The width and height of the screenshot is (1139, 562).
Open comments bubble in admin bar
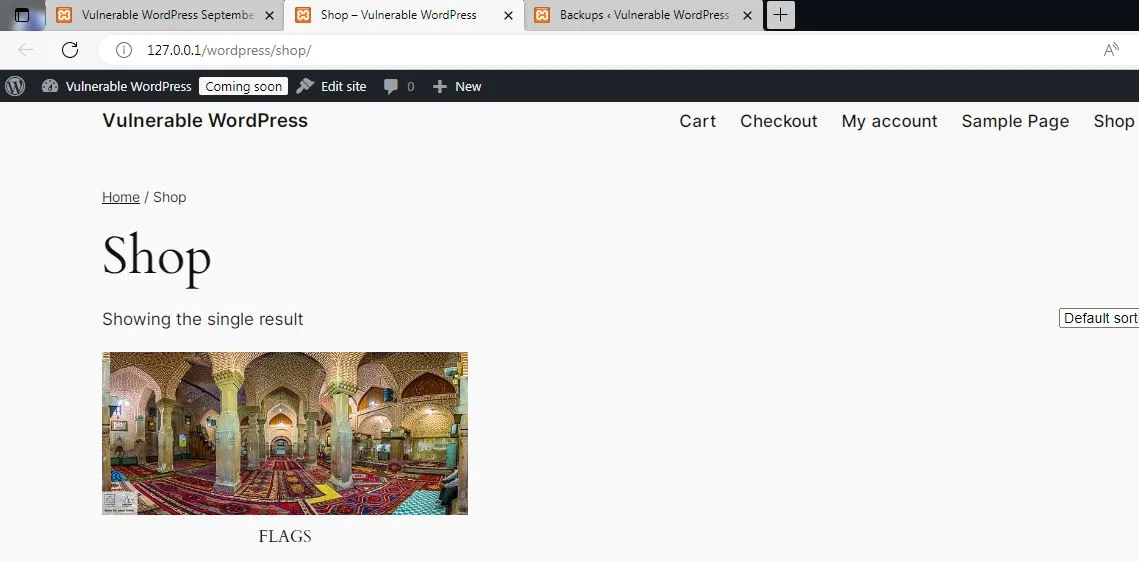391,86
